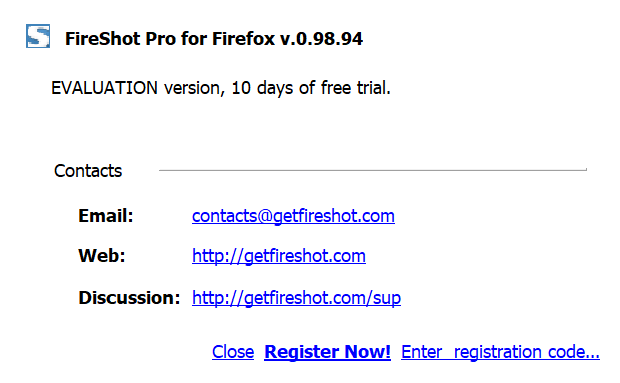Click the word version in the evaluation line

[x=194, y=88]
